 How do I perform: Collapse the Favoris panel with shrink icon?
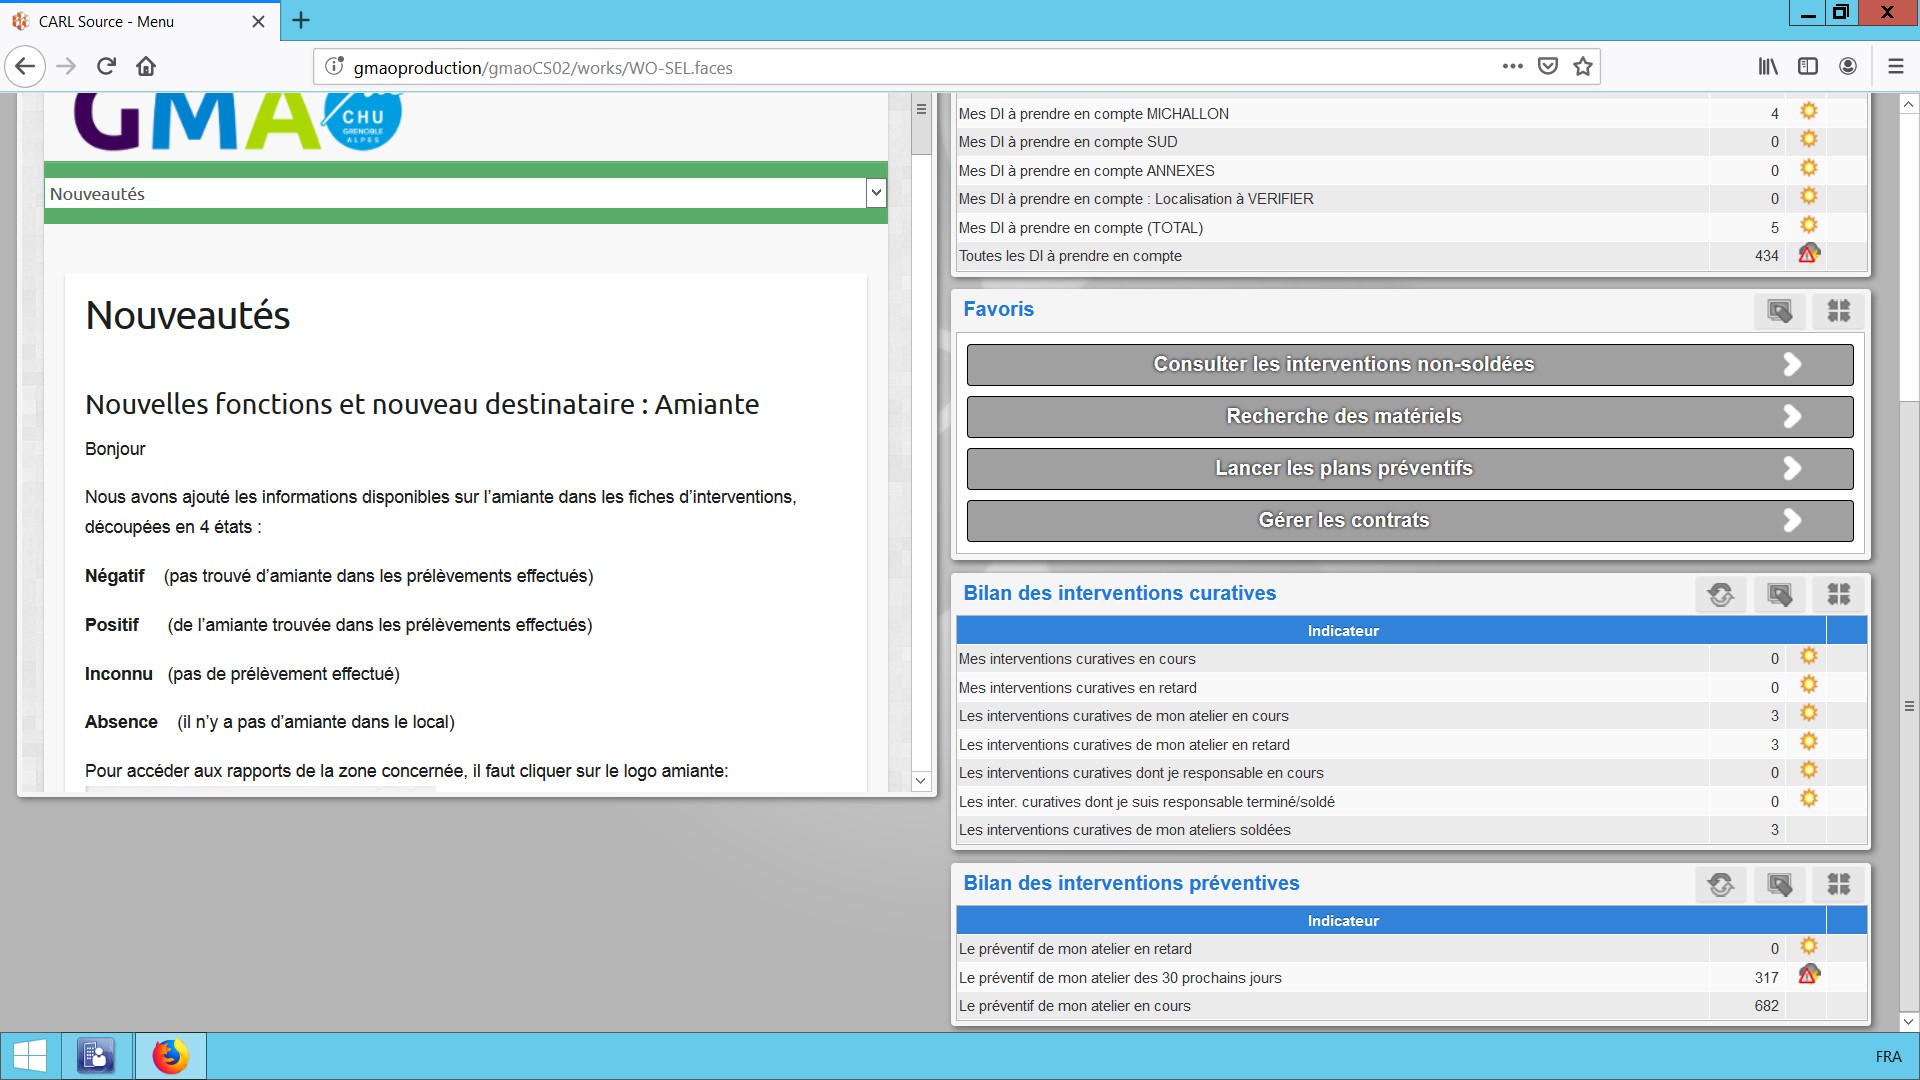1839,311
